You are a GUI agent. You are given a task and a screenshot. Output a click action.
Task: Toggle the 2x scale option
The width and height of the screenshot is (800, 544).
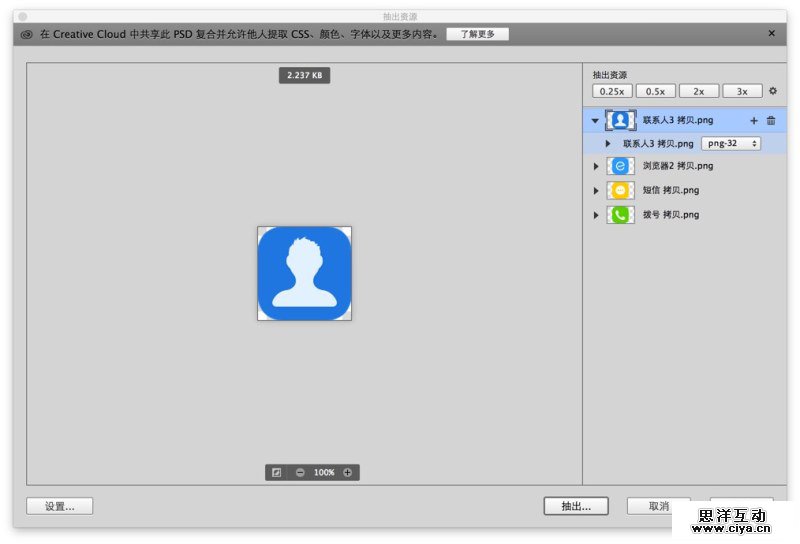coord(698,91)
